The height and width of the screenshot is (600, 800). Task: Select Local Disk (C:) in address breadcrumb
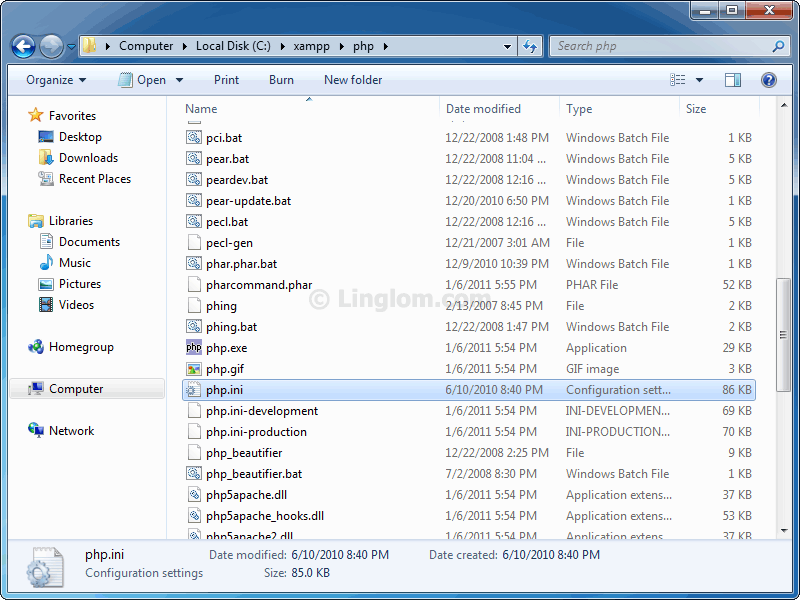[x=233, y=46]
